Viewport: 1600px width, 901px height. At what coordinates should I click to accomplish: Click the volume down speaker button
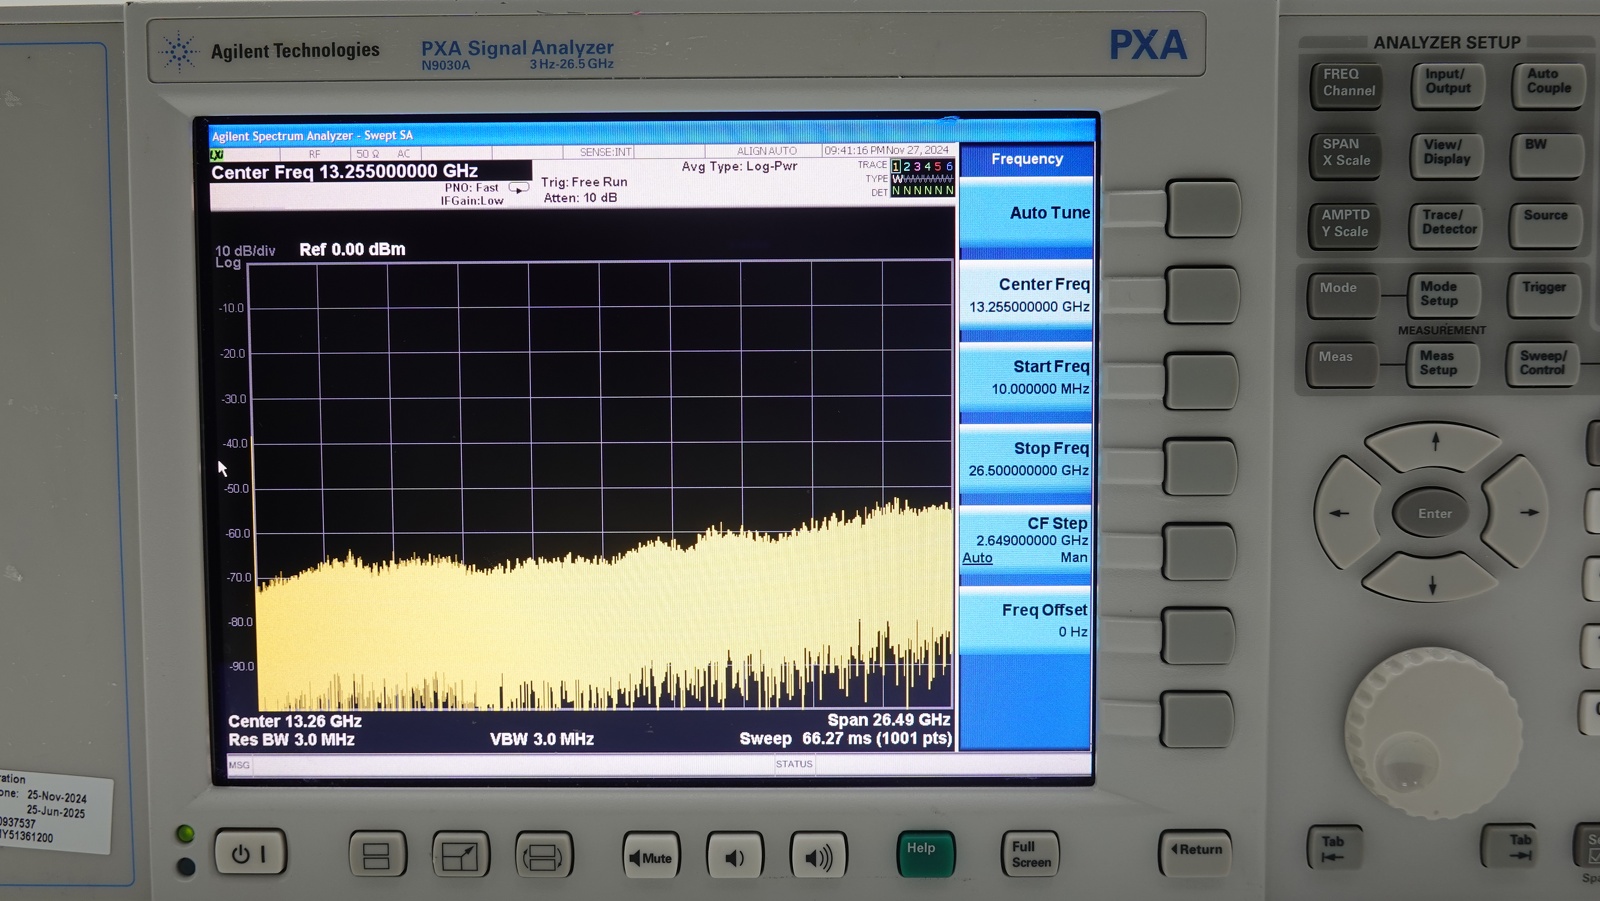(735, 857)
